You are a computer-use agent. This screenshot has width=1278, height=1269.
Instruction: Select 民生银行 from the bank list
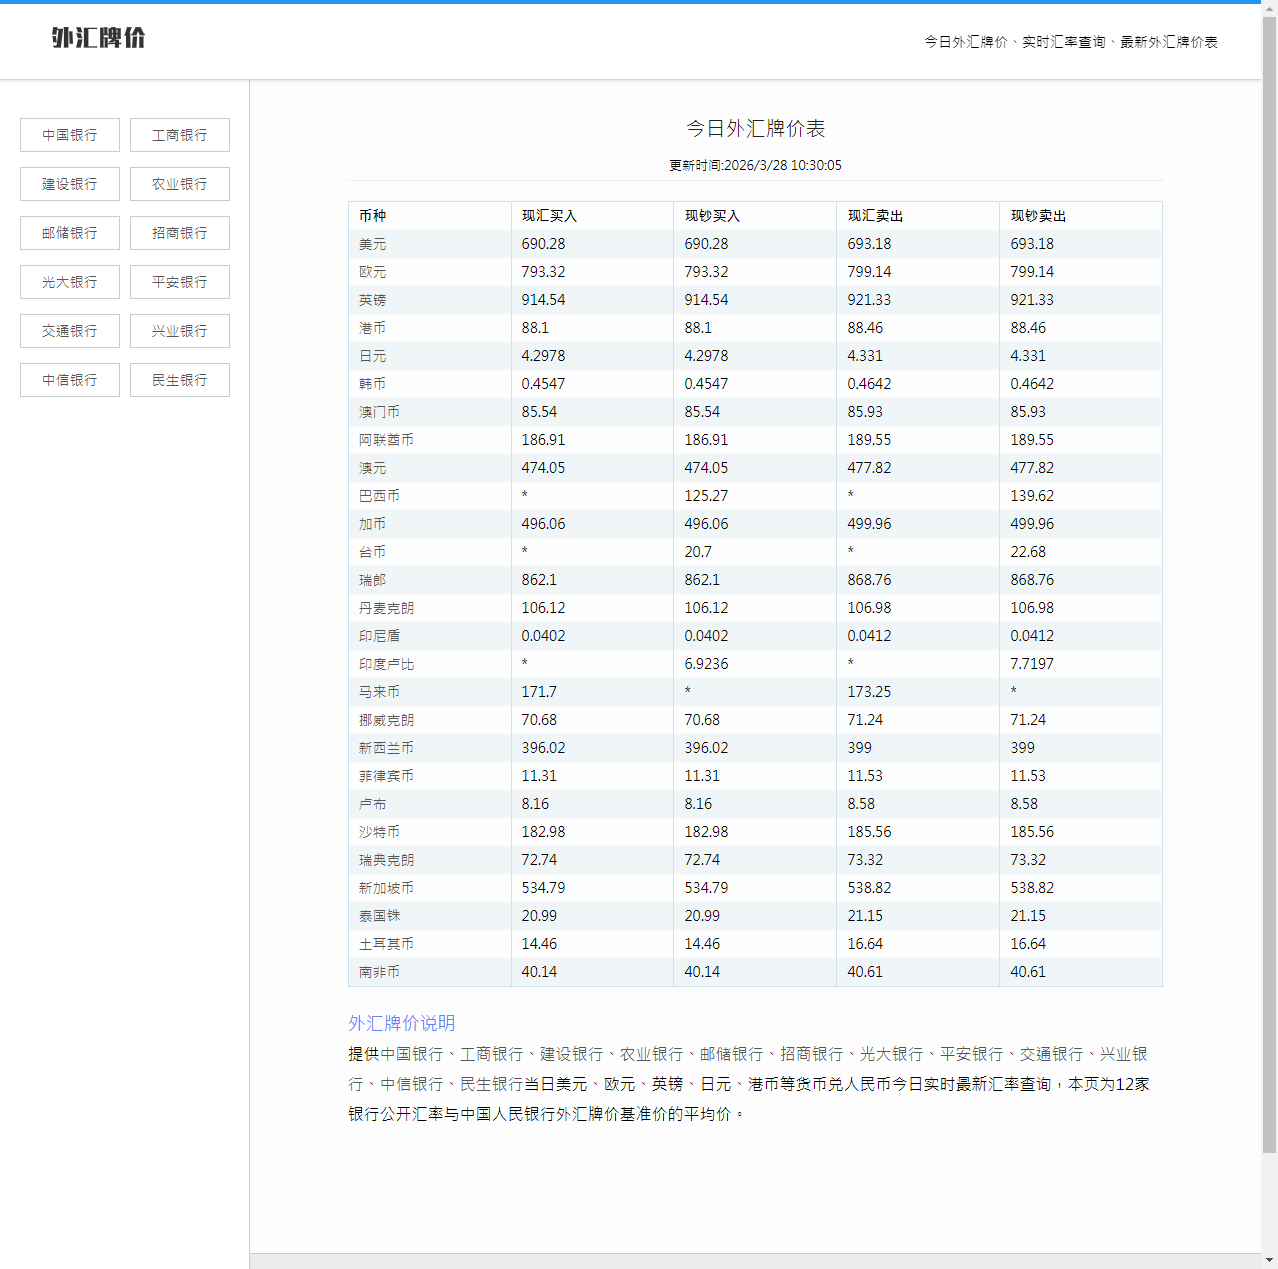pos(180,380)
